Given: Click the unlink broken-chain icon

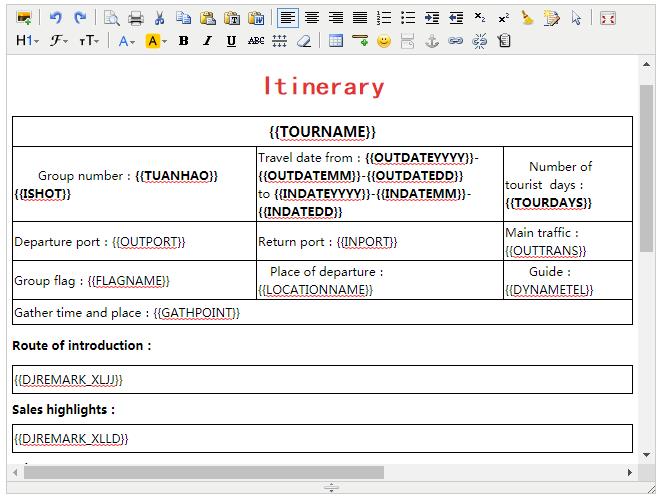Looking at the screenshot, I should click(x=479, y=41).
